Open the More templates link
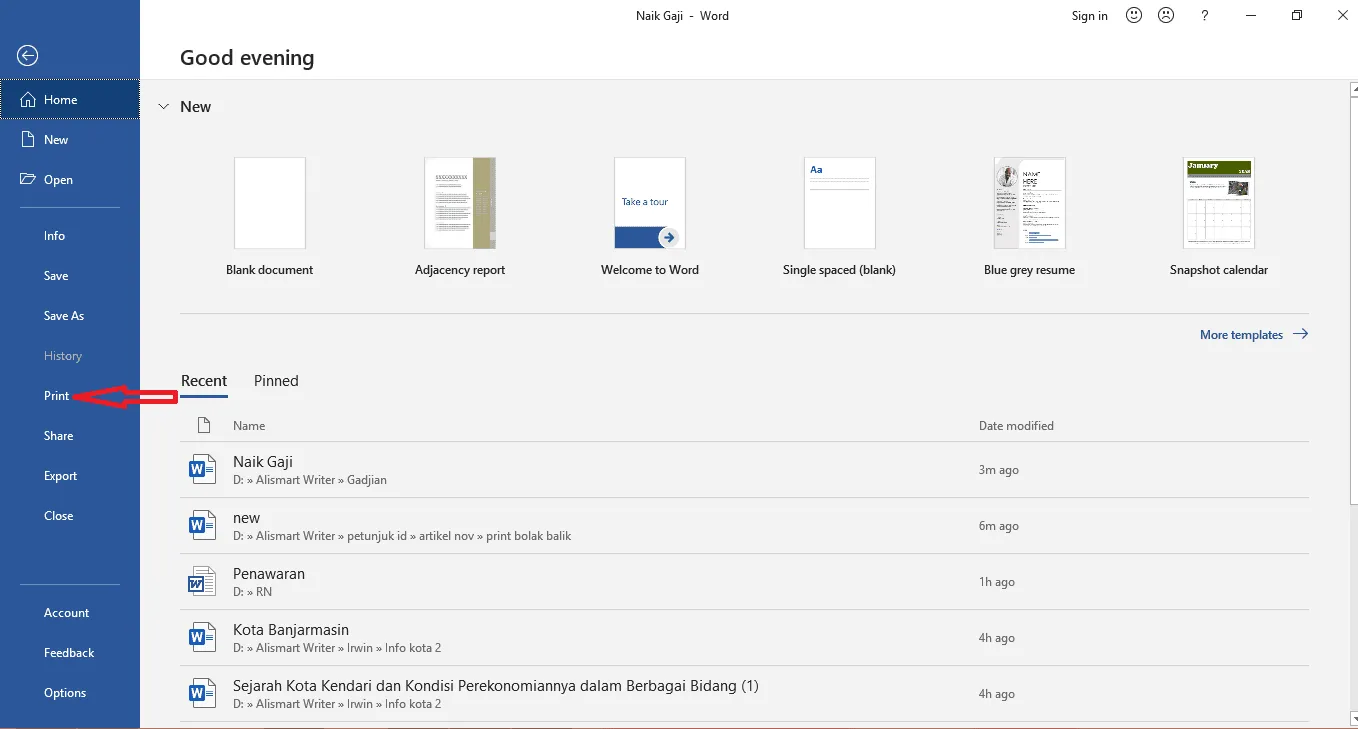The width and height of the screenshot is (1358, 729). tap(1254, 335)
